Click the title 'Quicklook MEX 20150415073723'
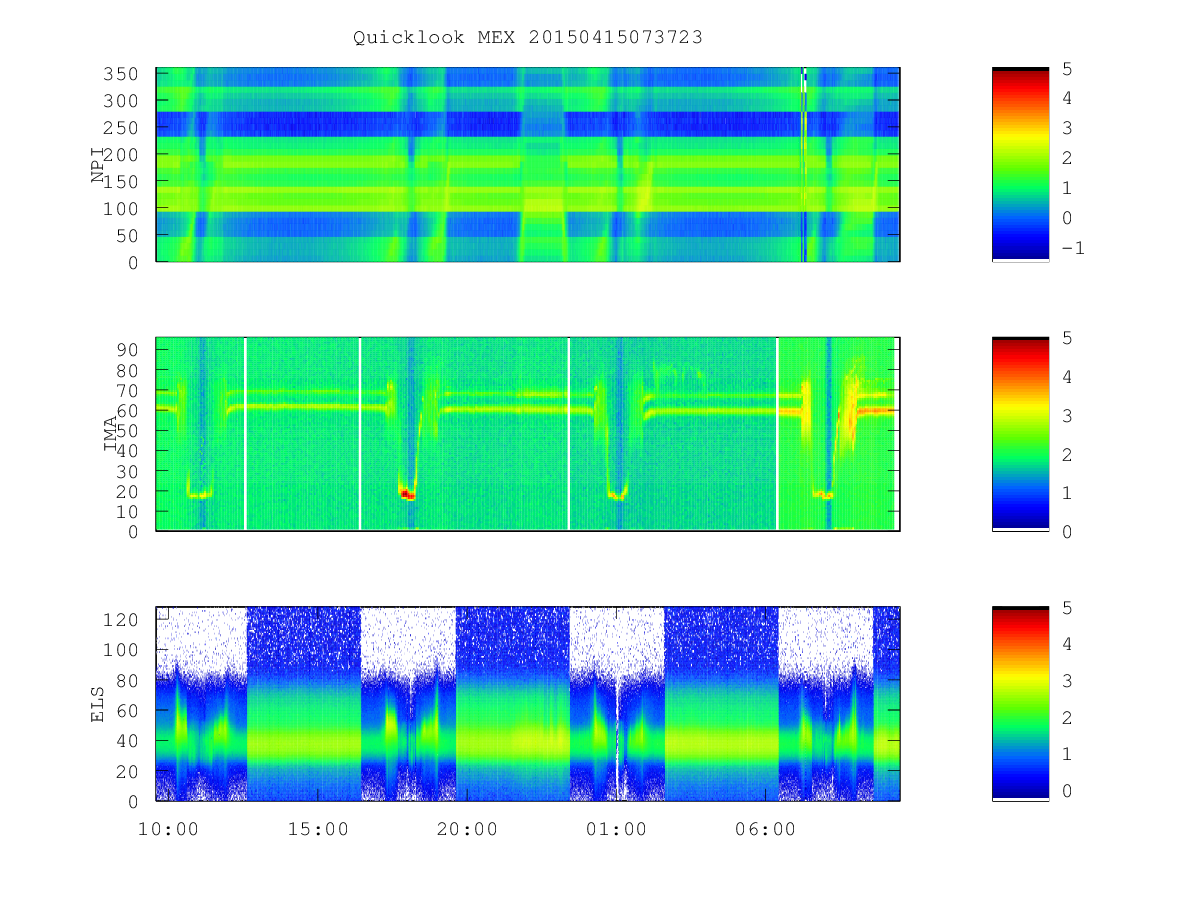1200x900 pixels. pos(527,37)
